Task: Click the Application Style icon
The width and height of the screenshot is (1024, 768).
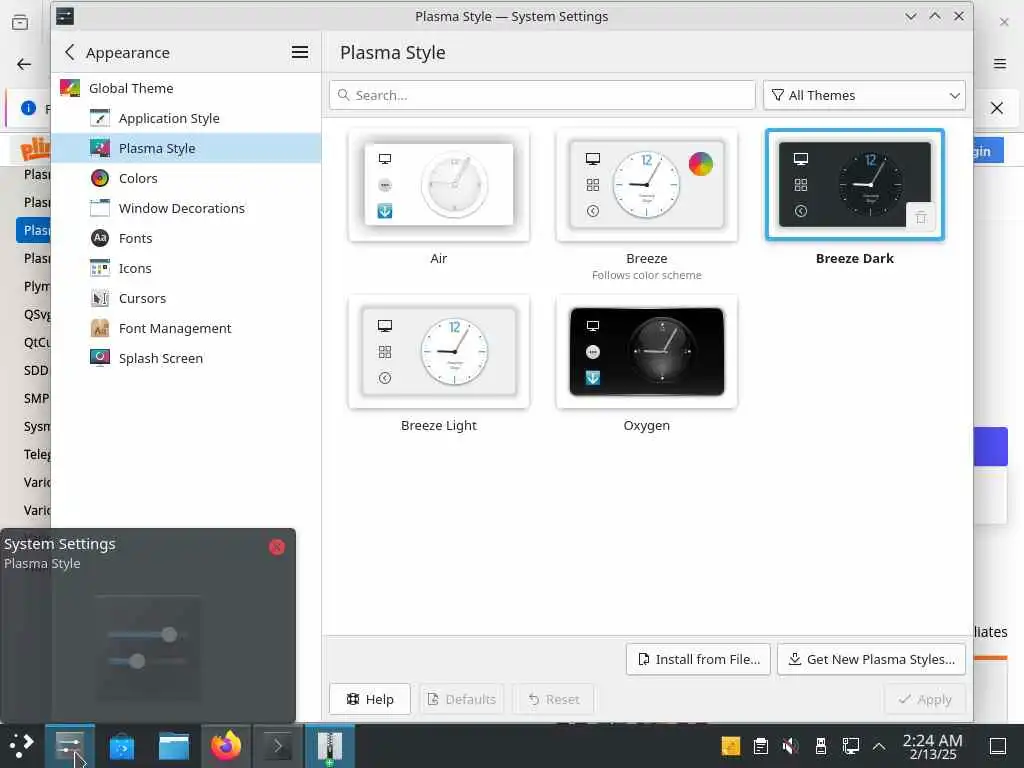Action: click(100, 118)
